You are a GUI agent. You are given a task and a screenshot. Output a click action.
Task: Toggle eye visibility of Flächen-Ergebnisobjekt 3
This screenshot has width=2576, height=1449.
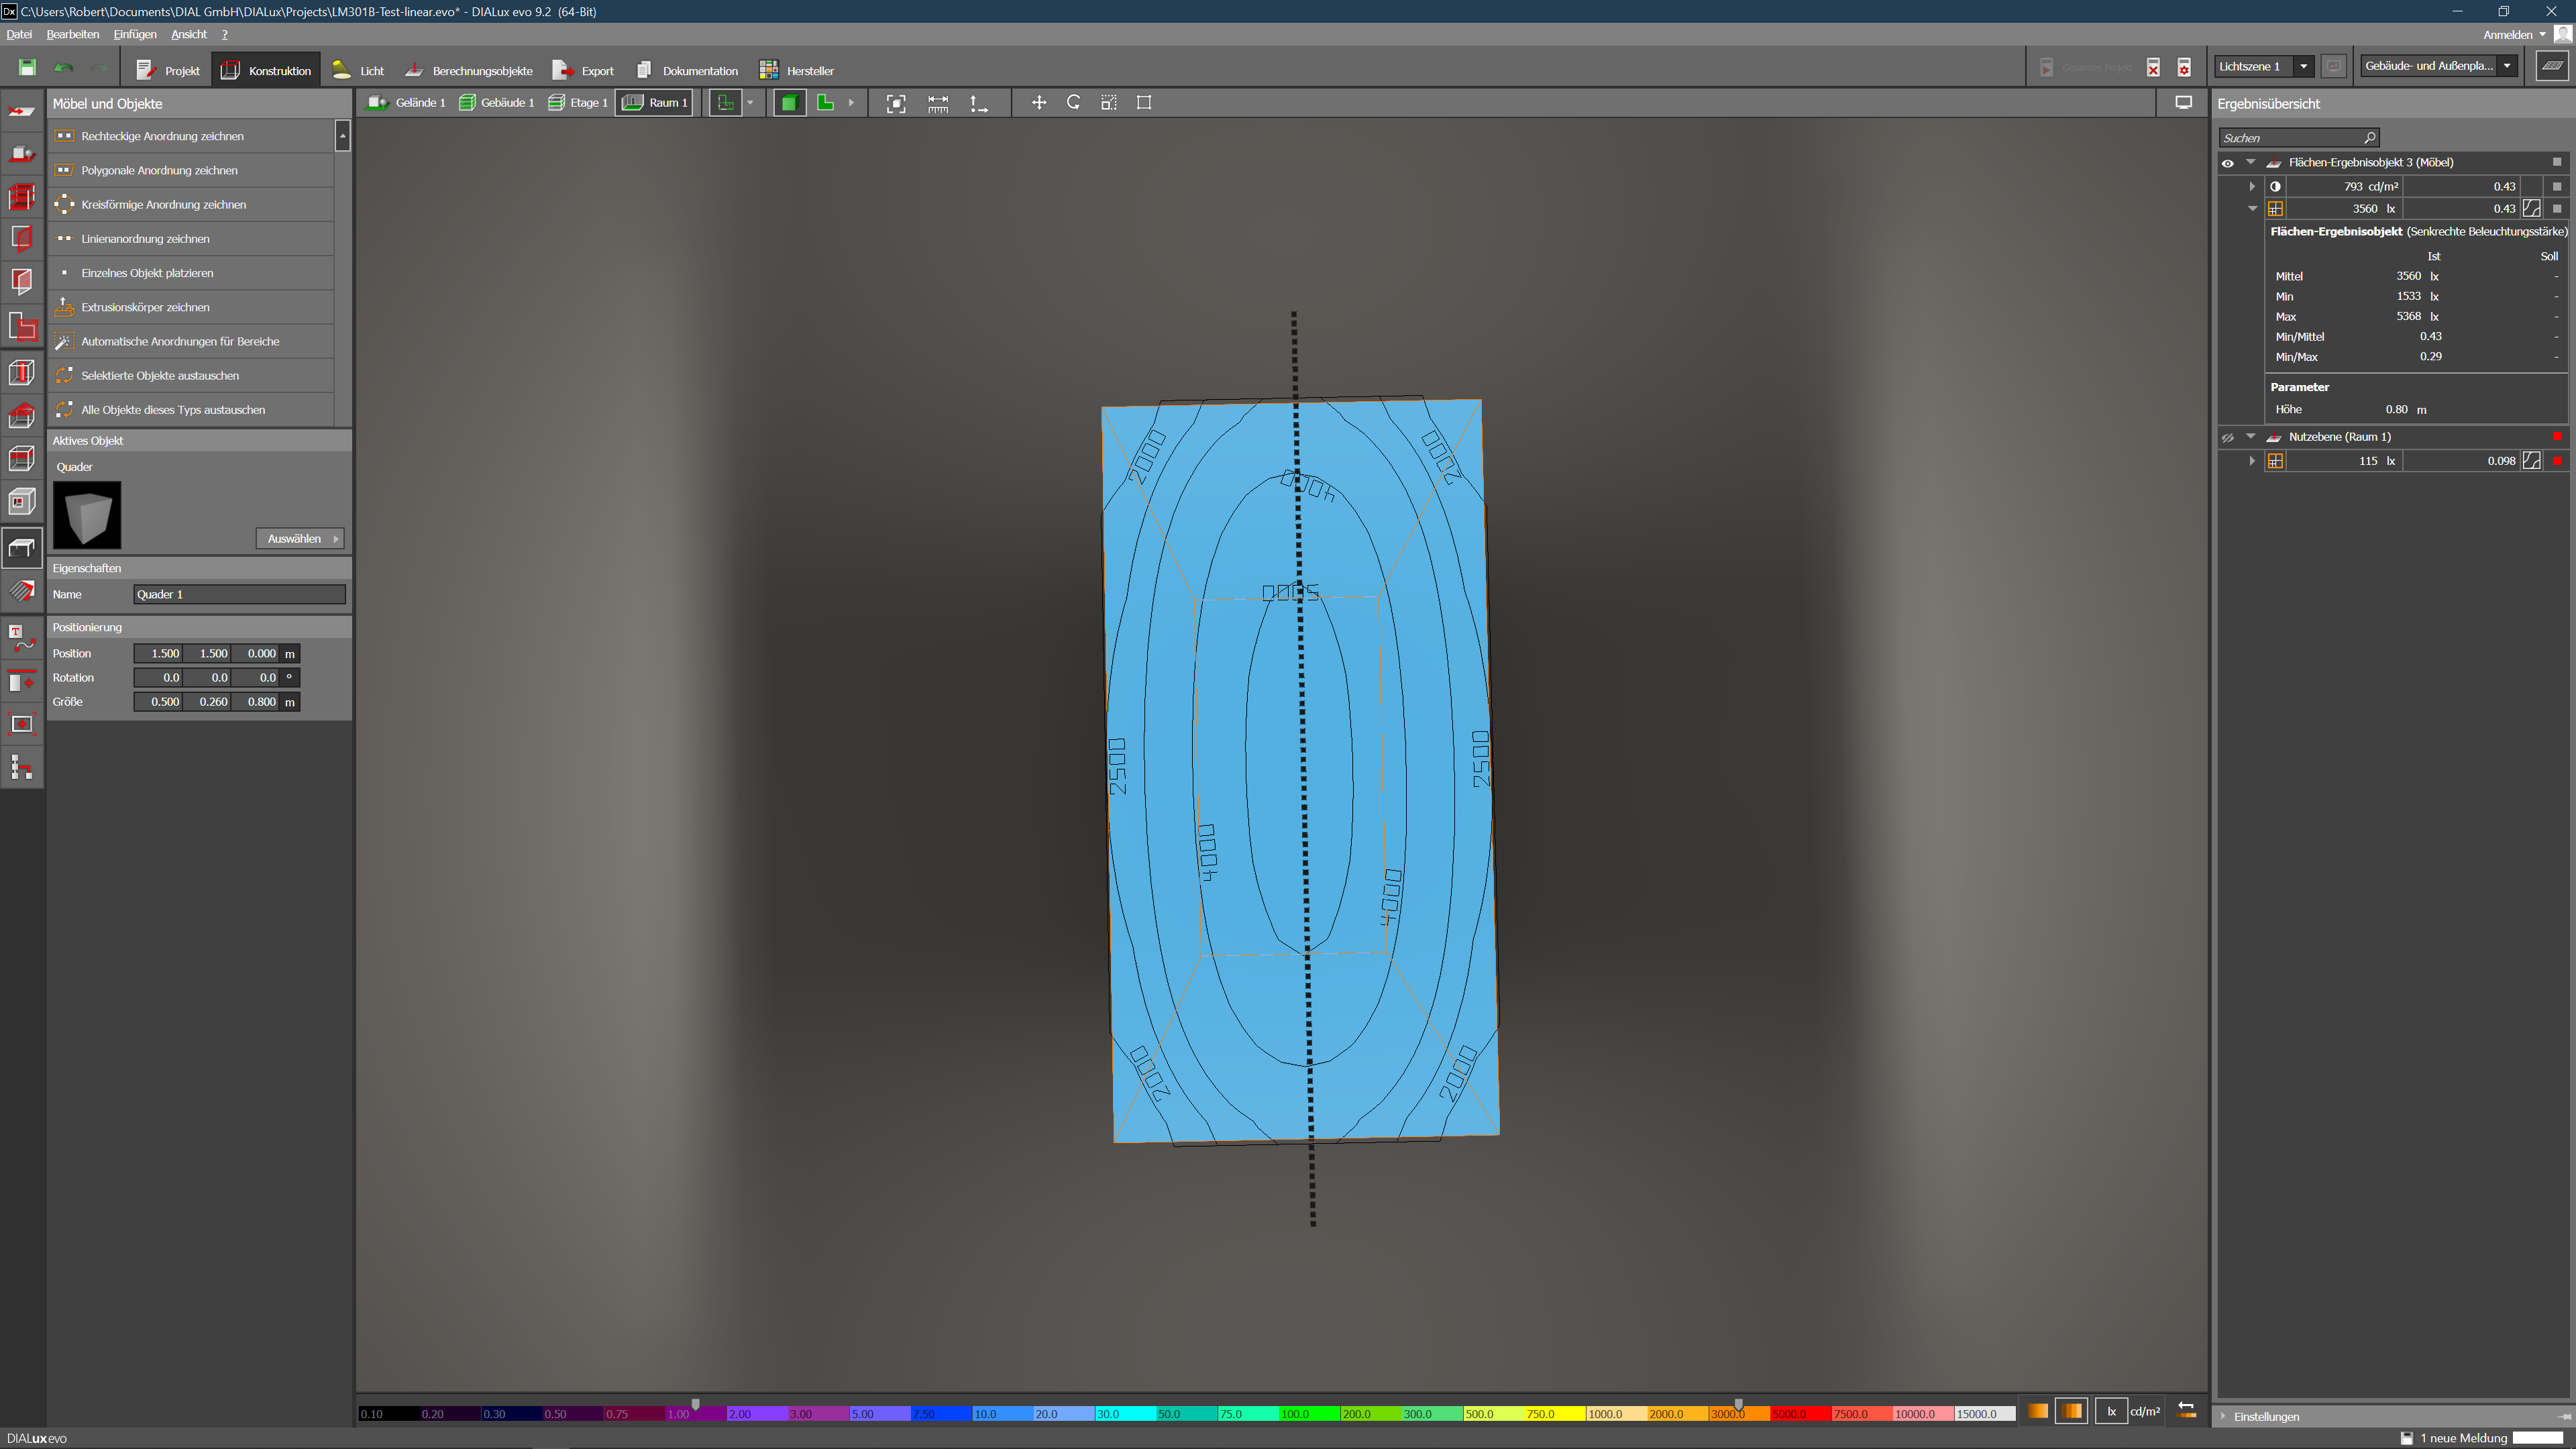click(x=2227, y=163)
